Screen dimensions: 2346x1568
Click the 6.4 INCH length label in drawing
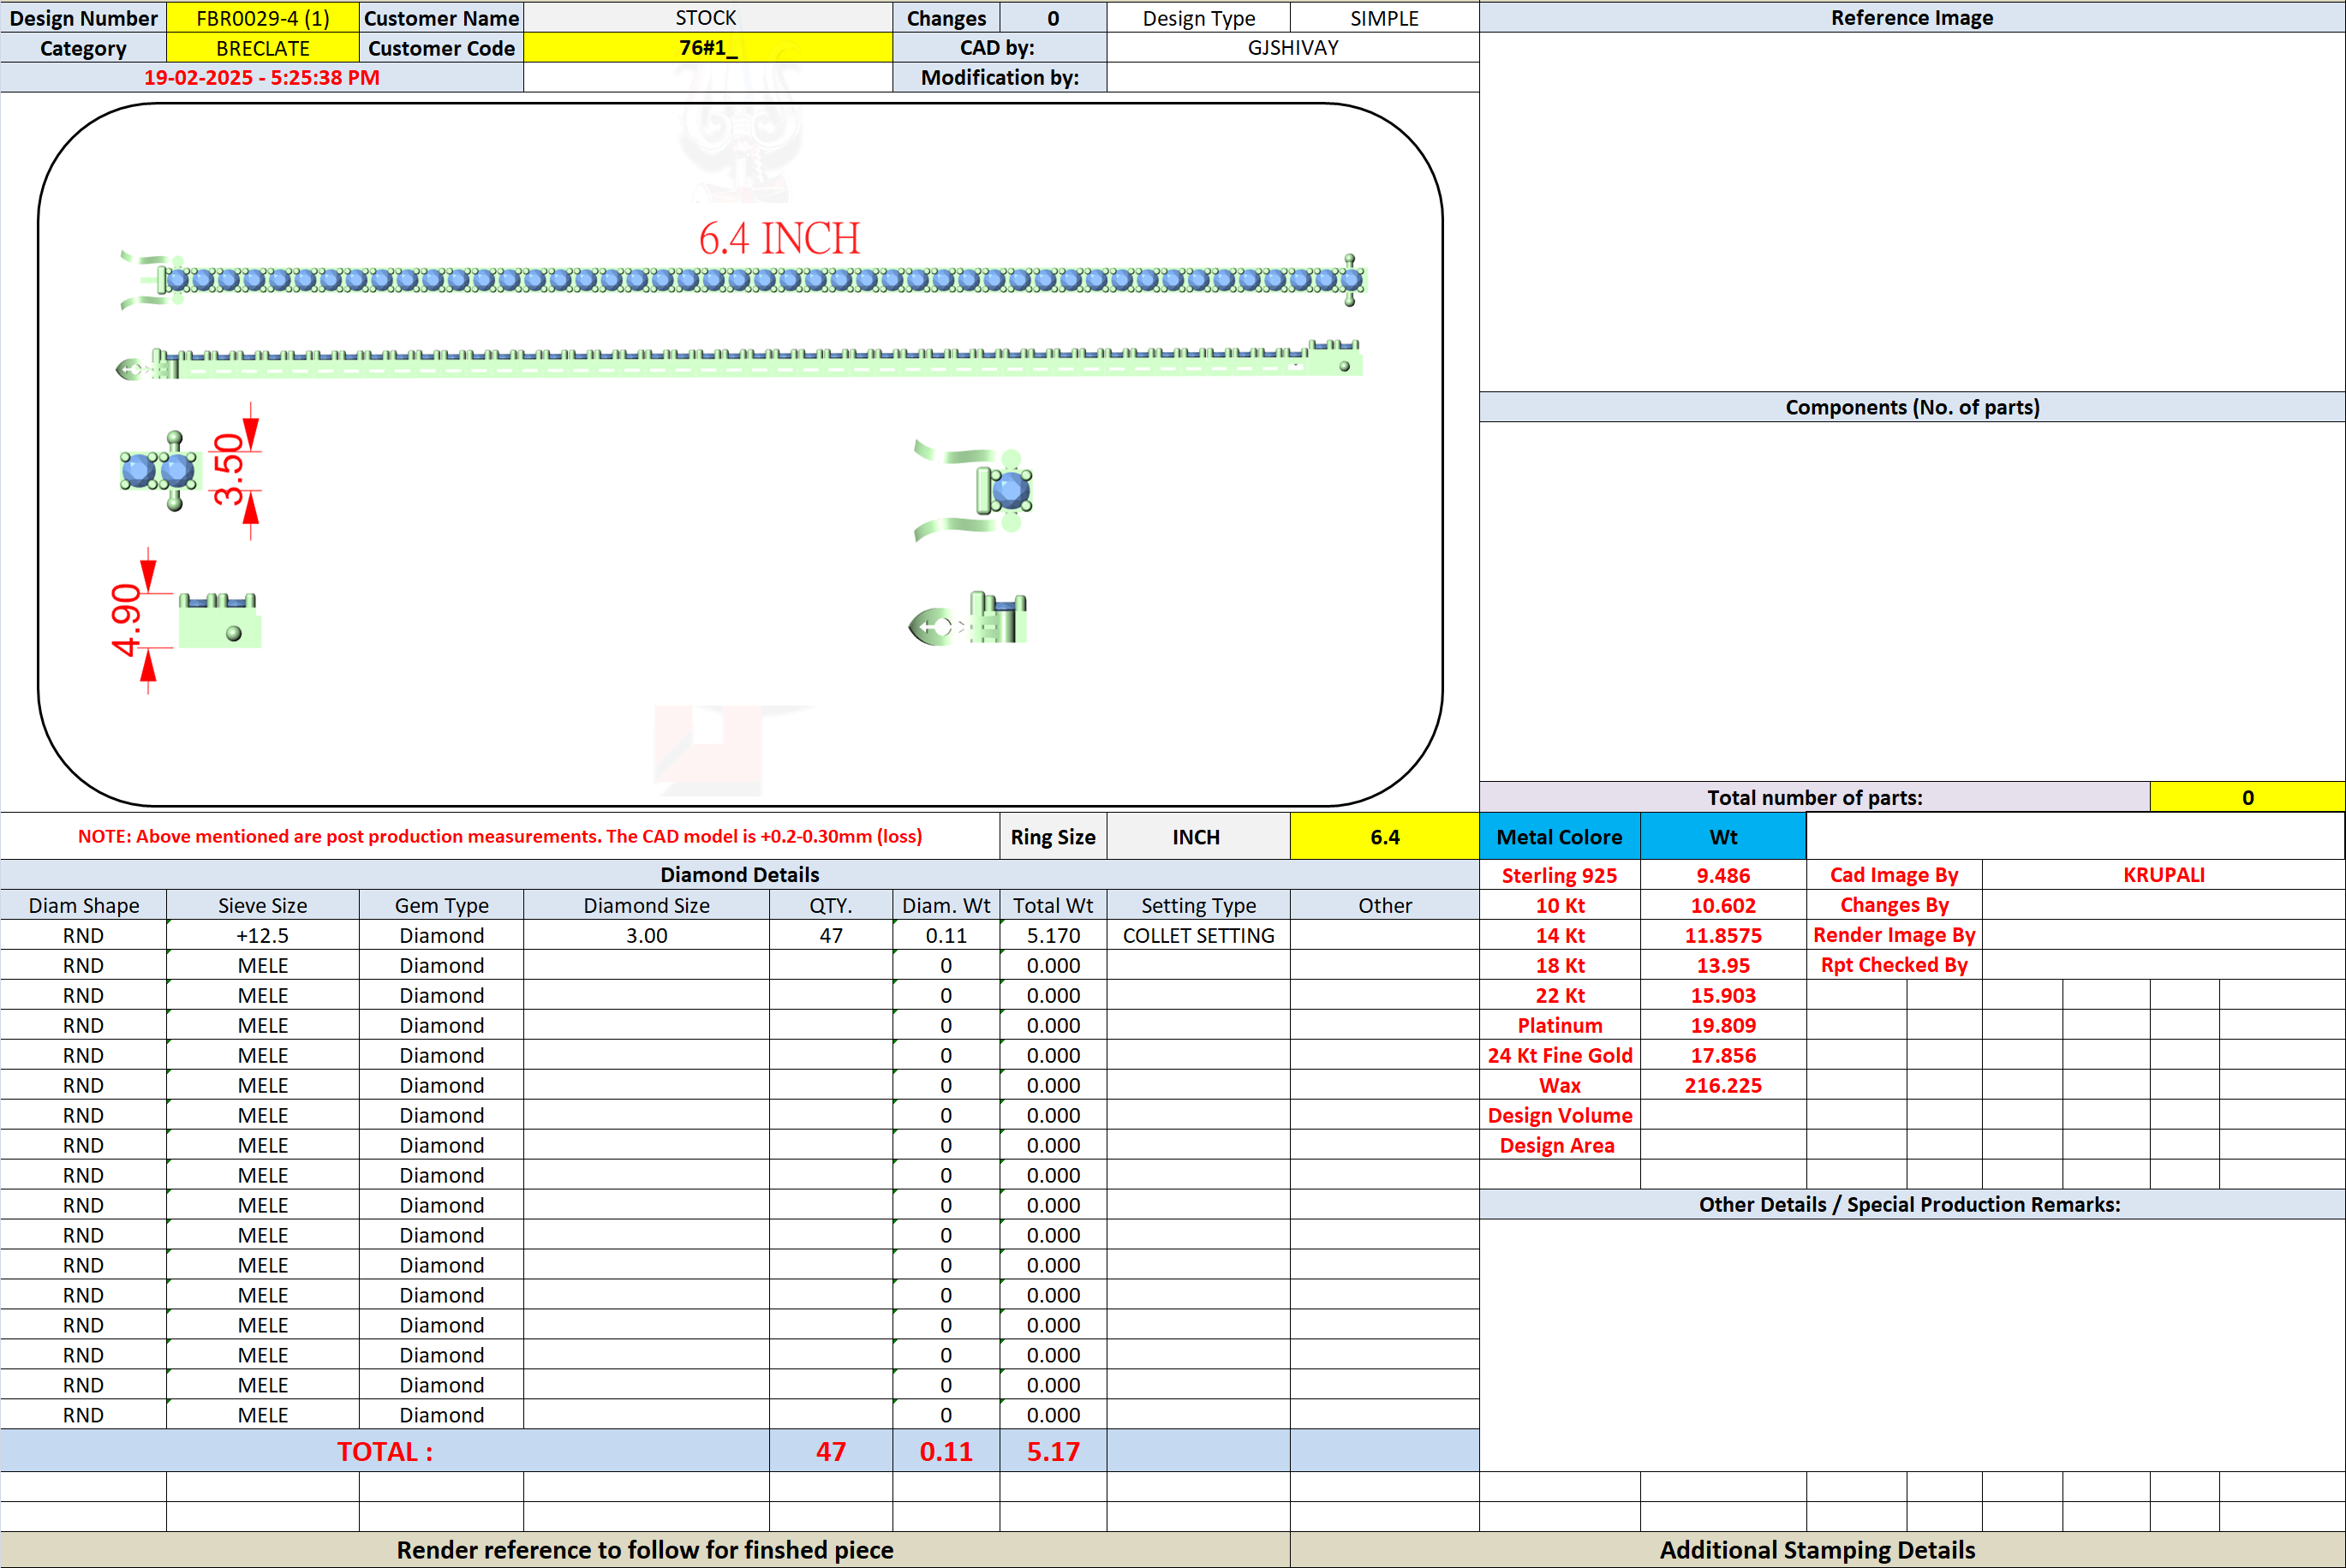click(779, 239)
